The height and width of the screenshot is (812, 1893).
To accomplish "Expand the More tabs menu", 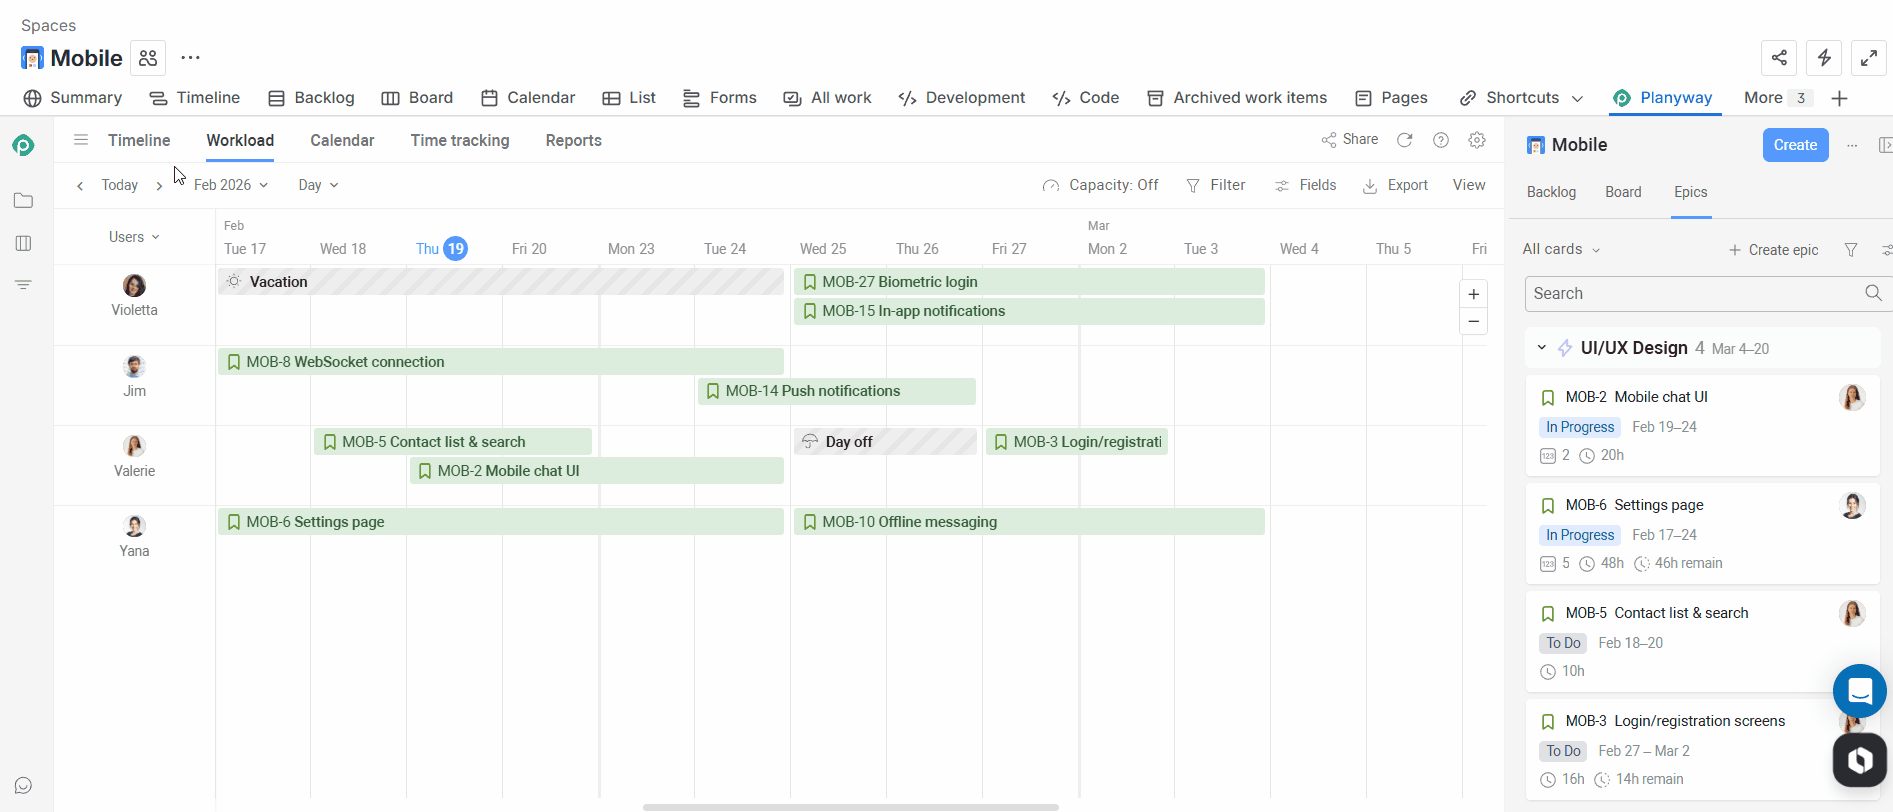I will click(1777, 98).
